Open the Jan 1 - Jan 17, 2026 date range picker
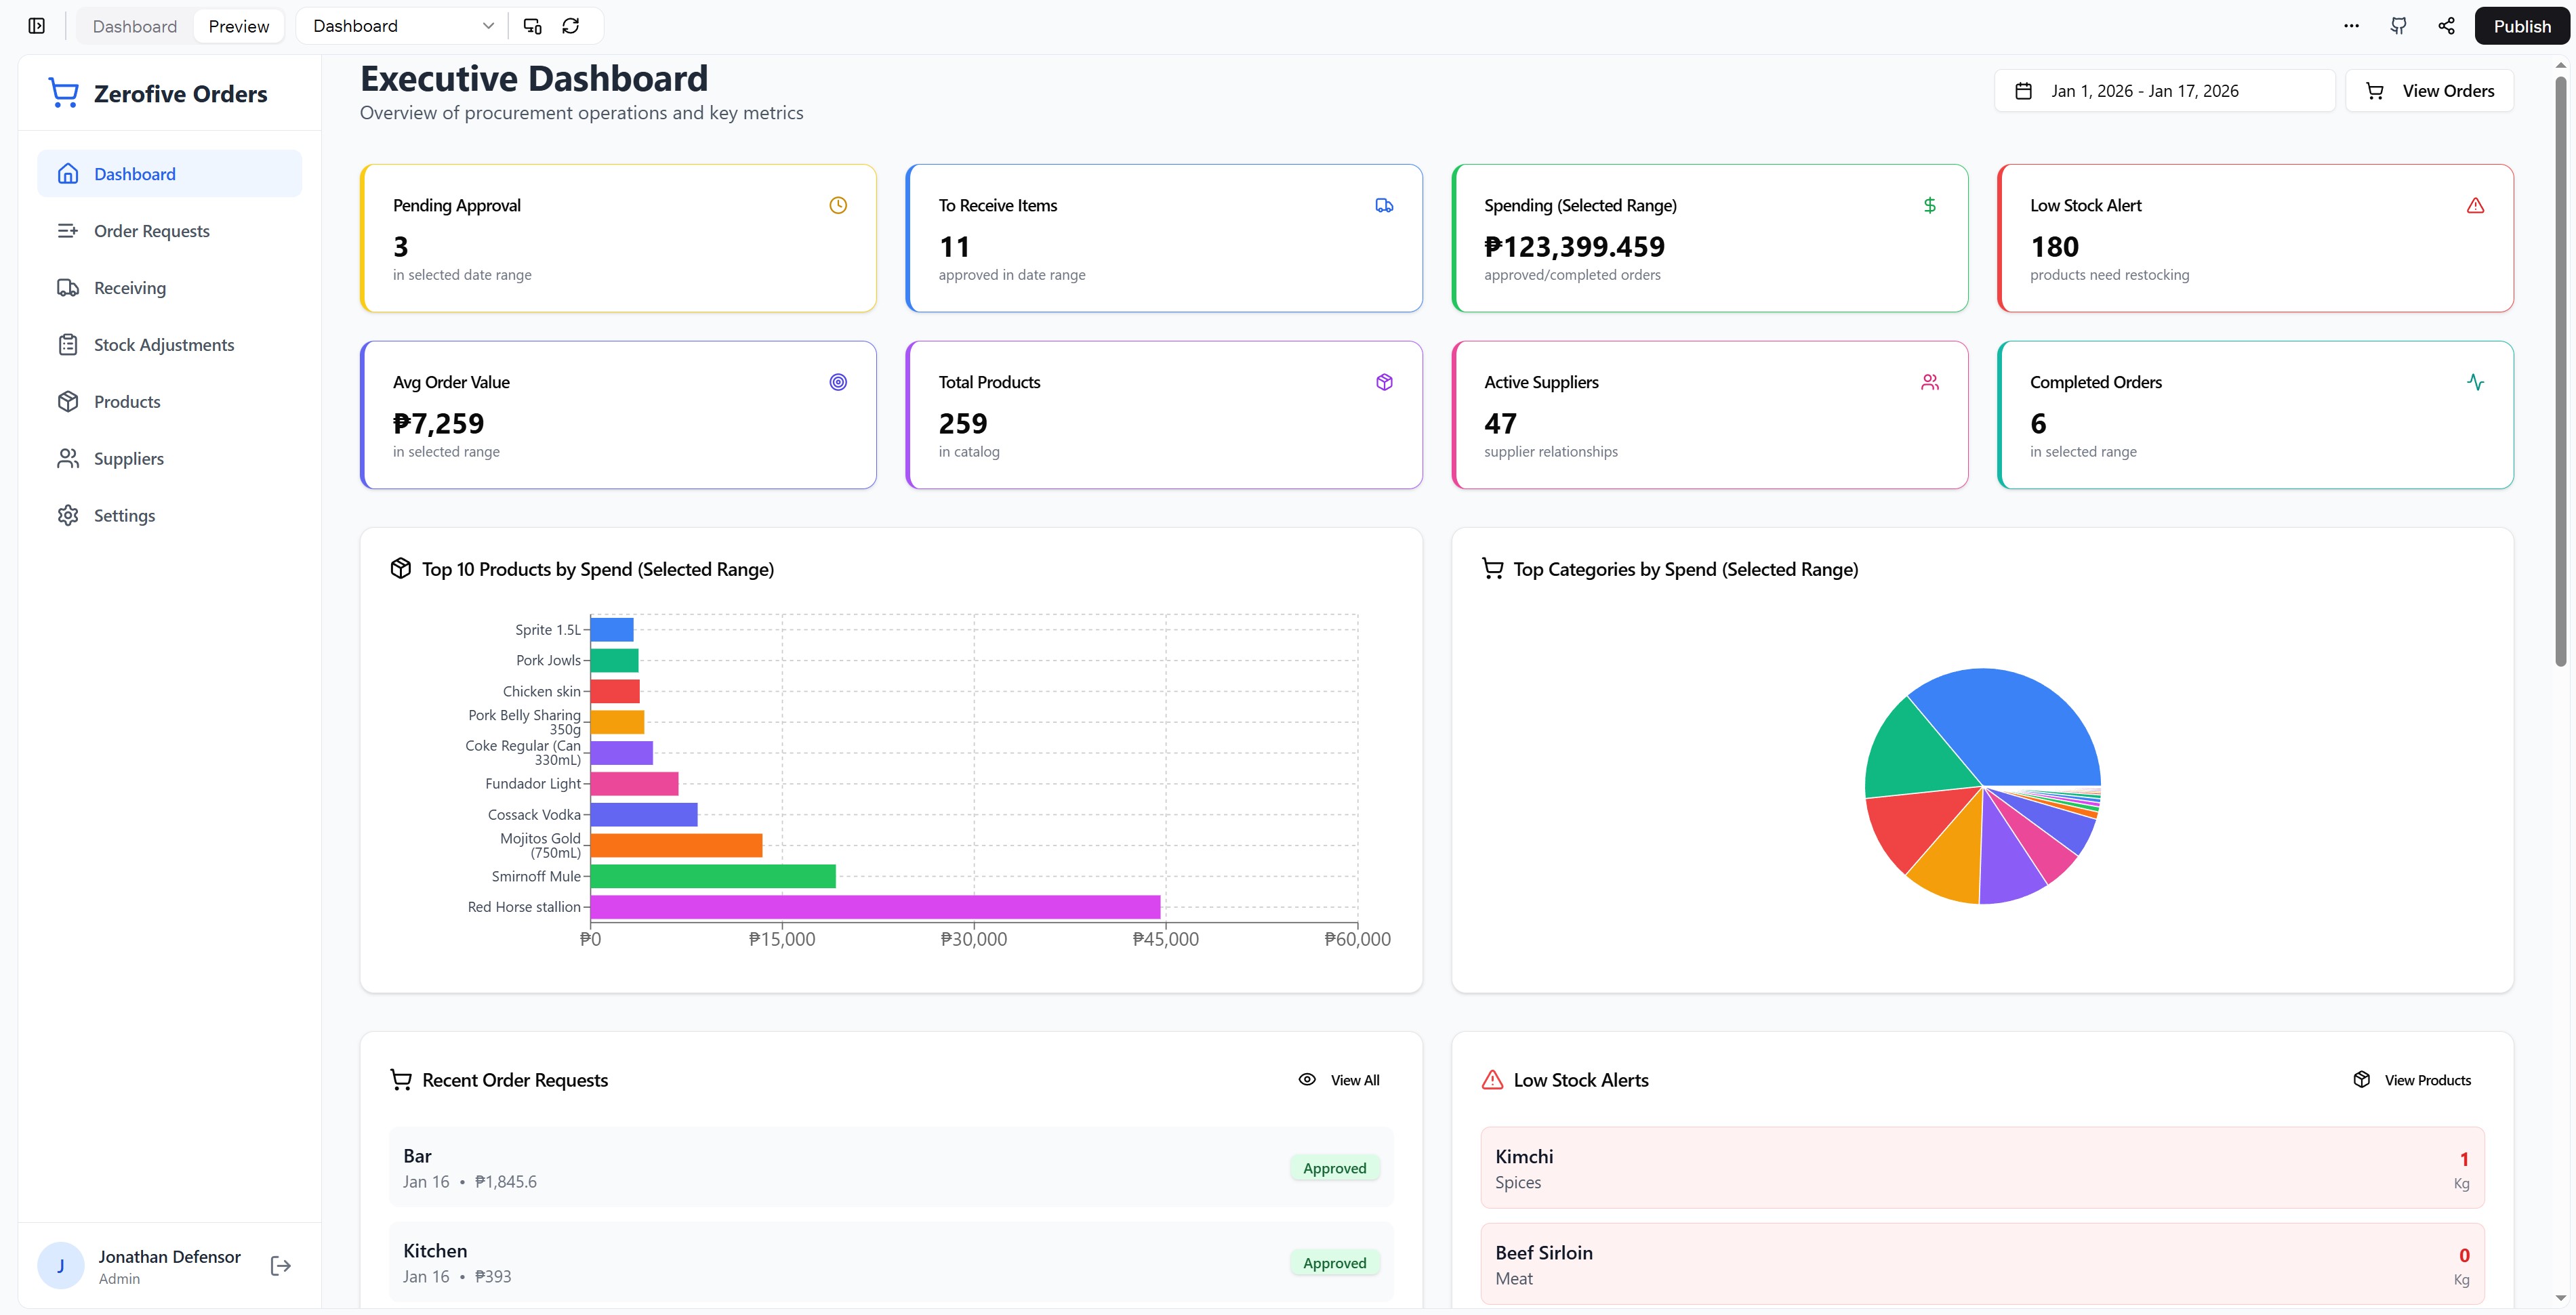Image resolution: width=2576 pixels, height=1315 pixels. [x=2164, y=91]
